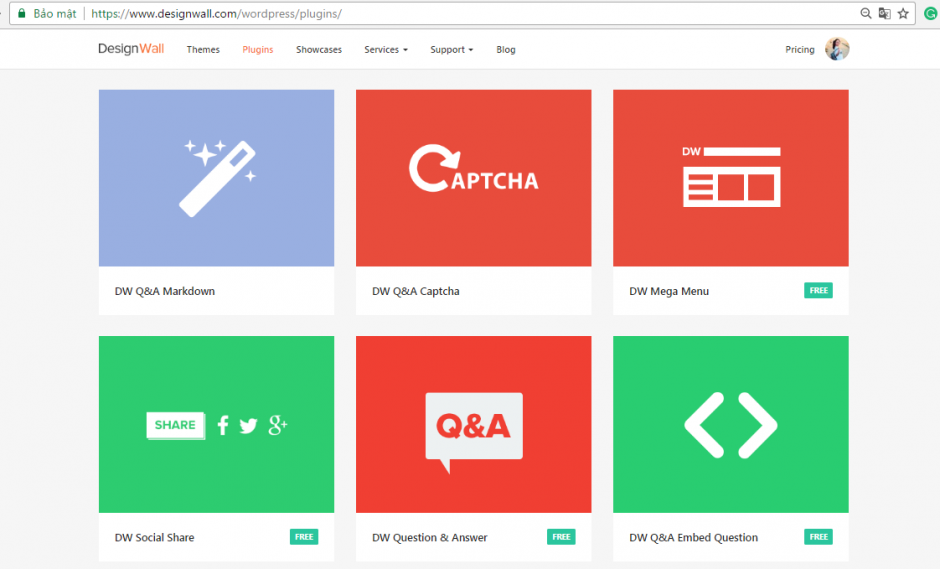Bookmark this page with the star icon
The height and width of the screenshot is (569, 940).
(x=903, y=13)
